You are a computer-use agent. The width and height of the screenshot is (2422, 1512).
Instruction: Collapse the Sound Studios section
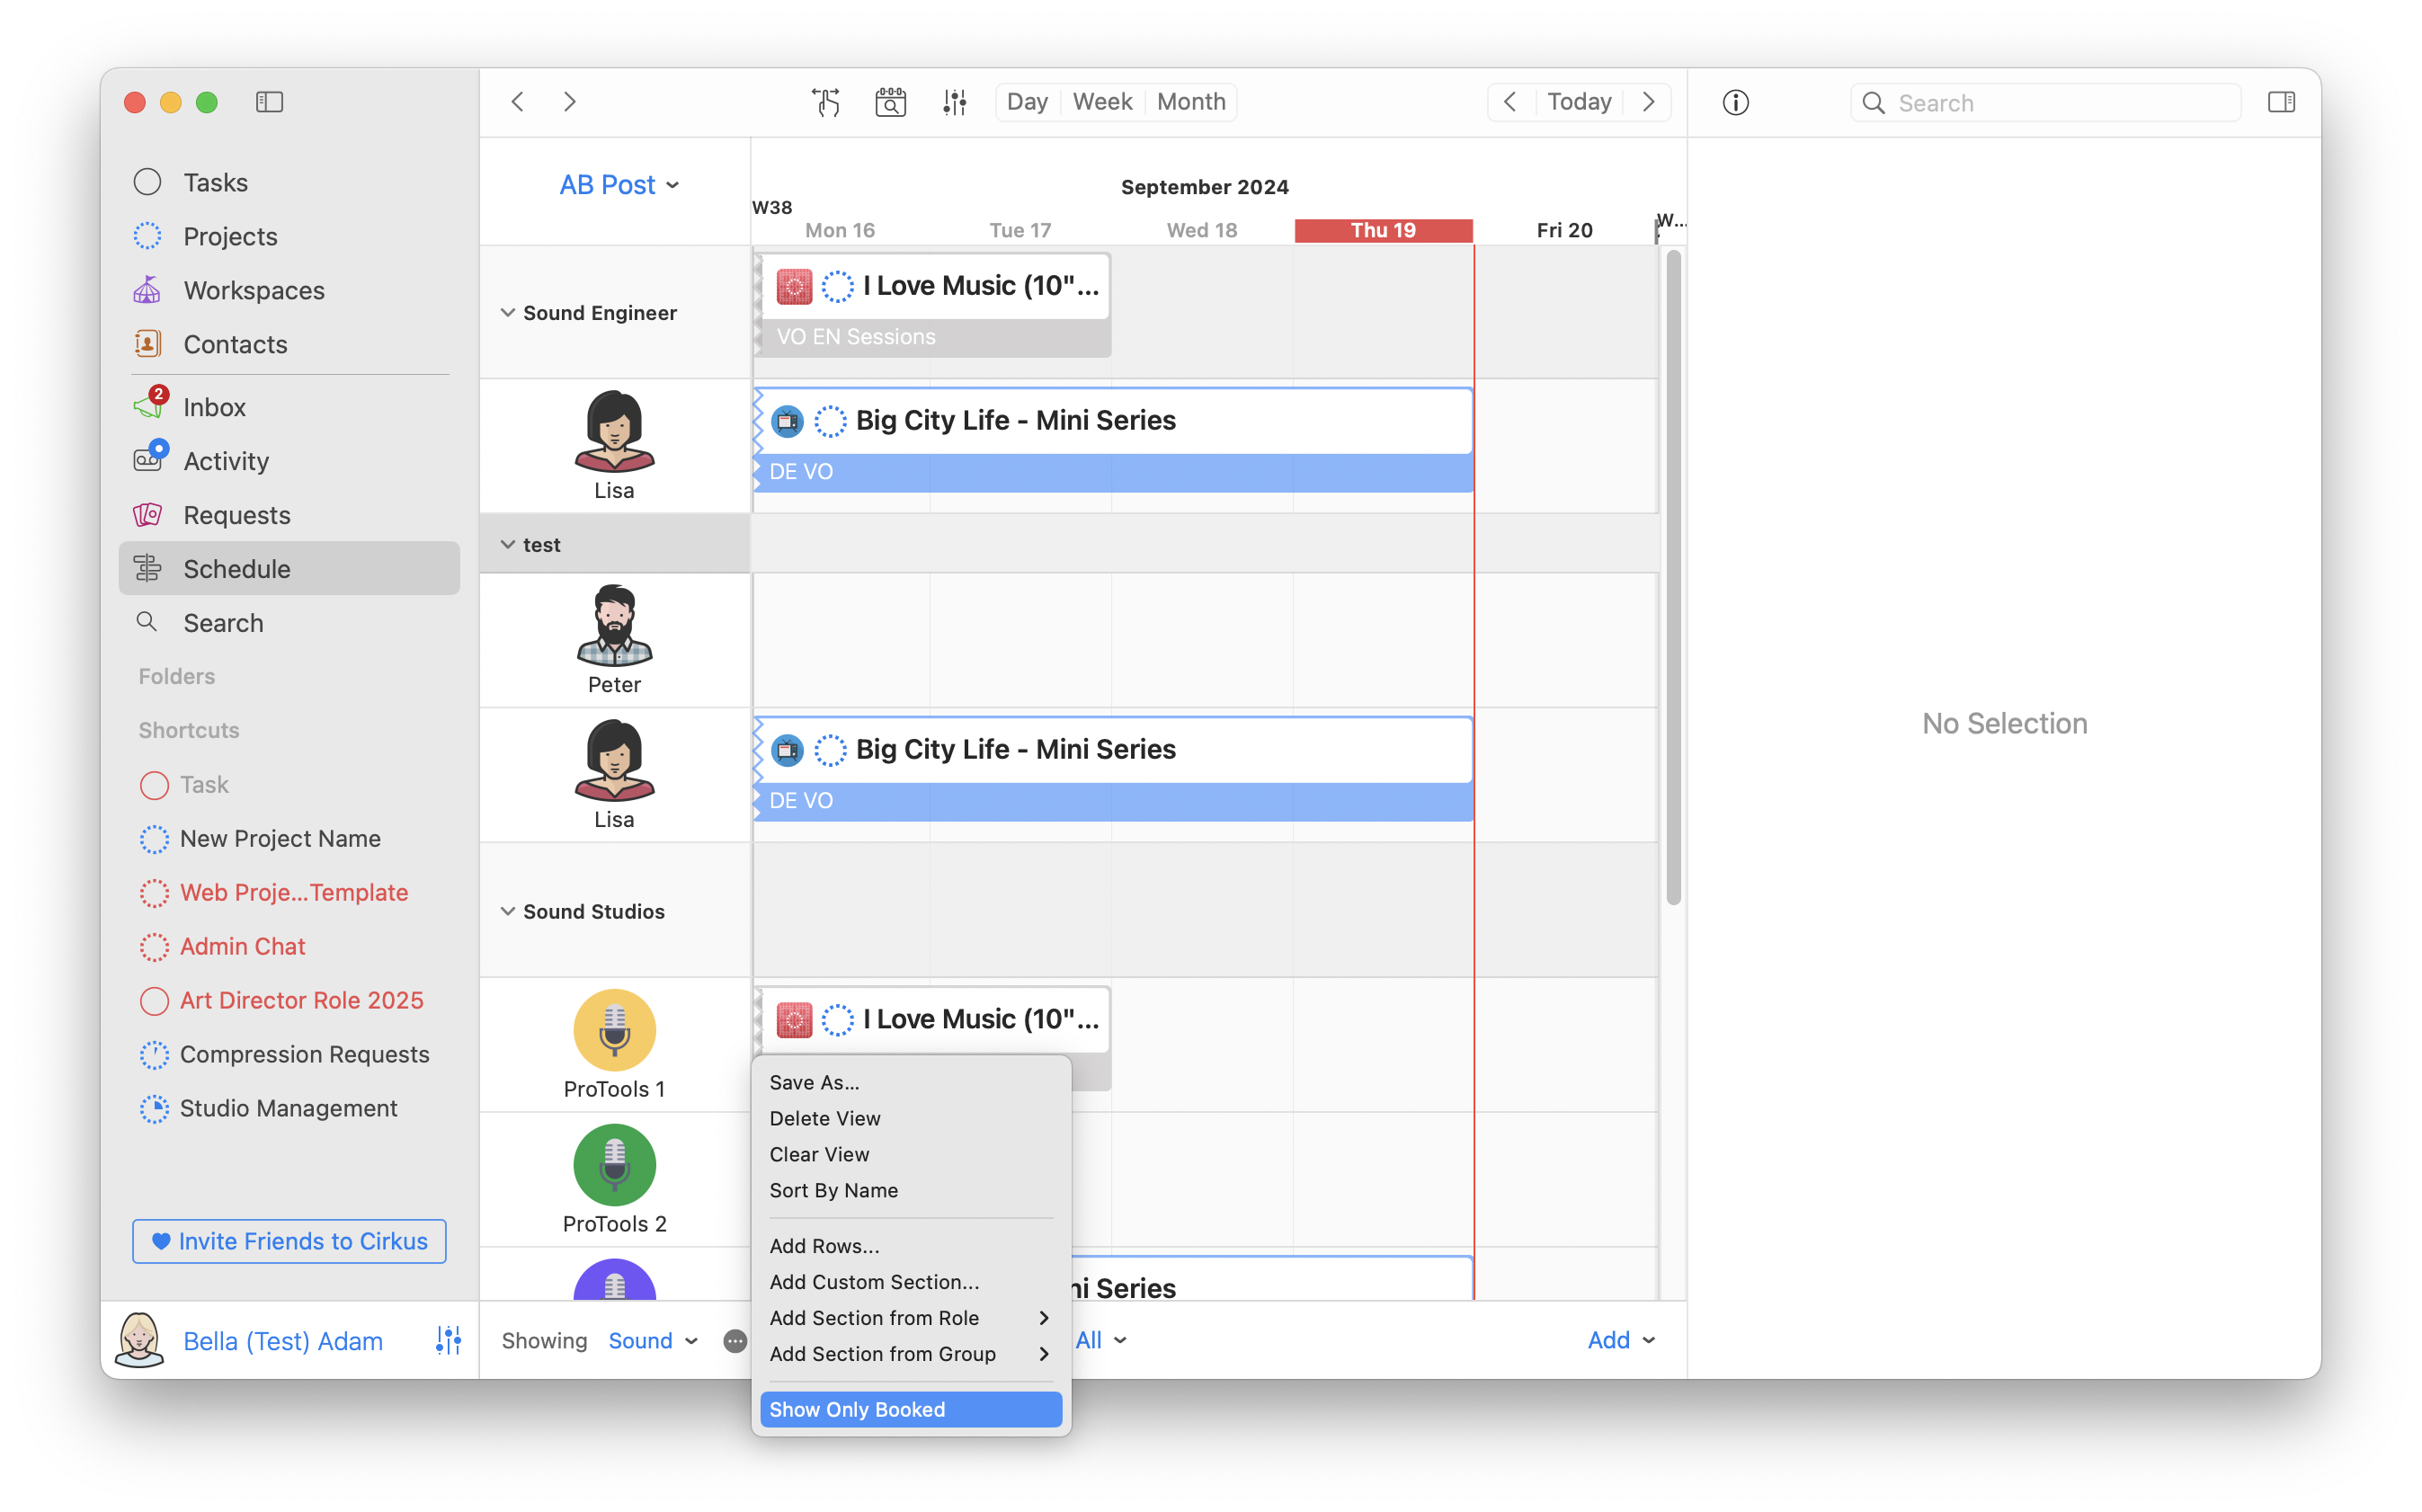tap(508, 911)
